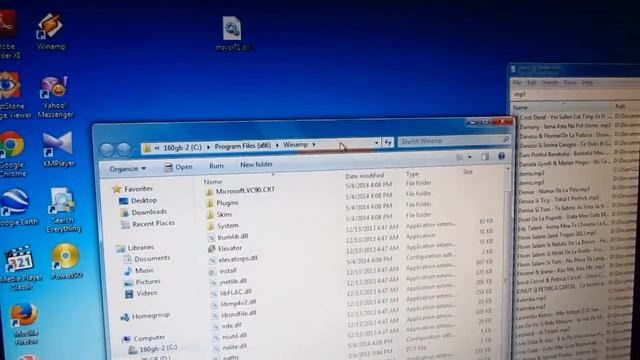Viewport: 640px width, 360px height.
Task: Open Edit menu in Everything window
Action: [531, 83]
